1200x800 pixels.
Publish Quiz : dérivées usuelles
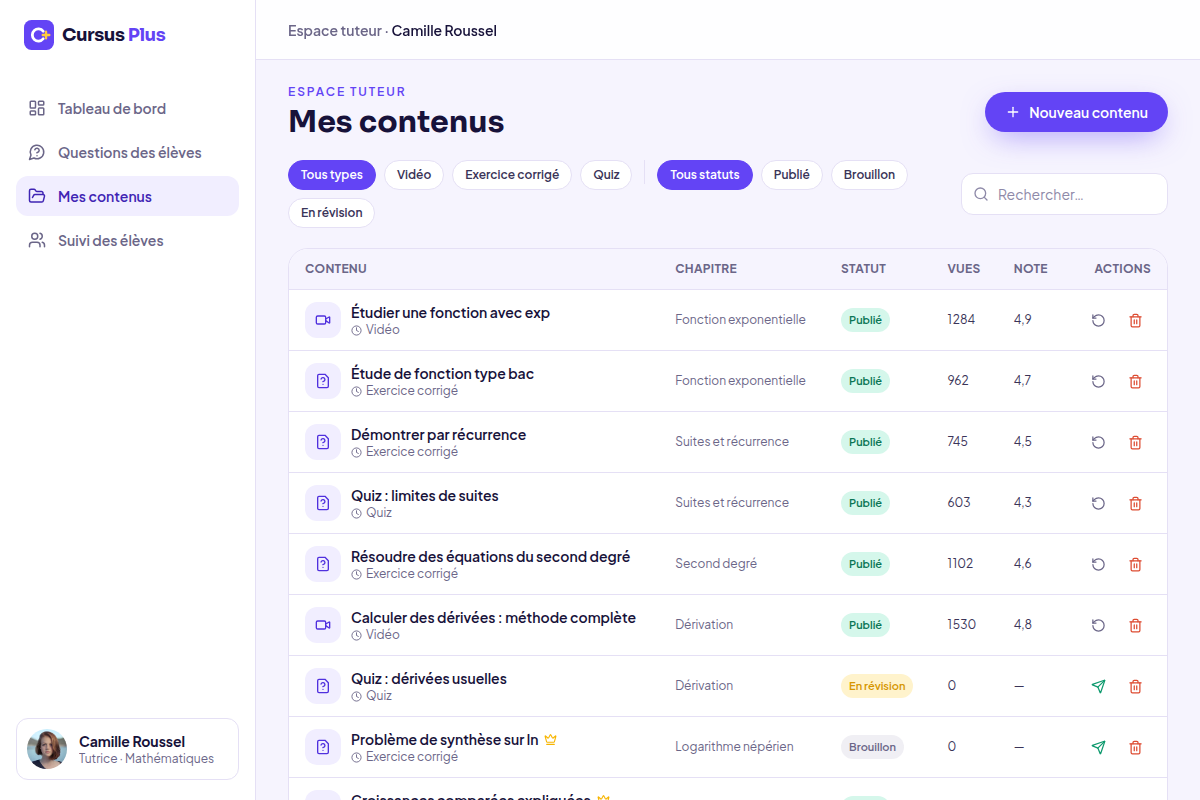(1098, 686)
